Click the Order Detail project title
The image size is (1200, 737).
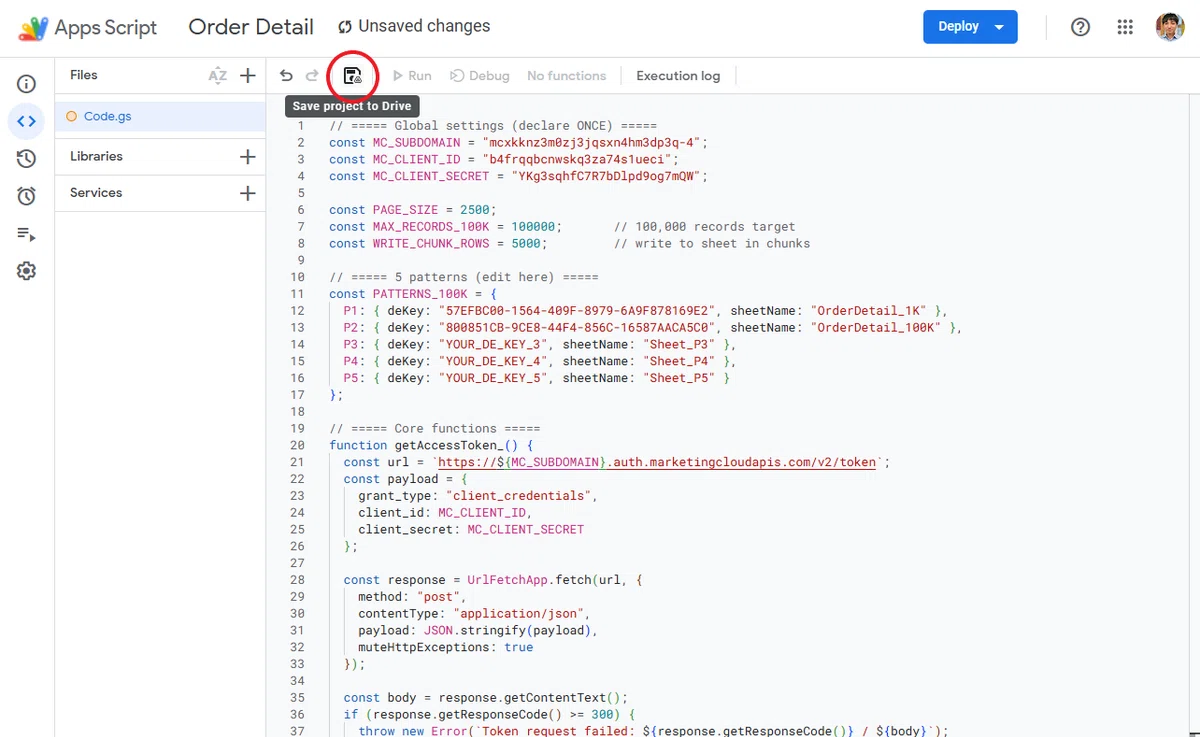point(251,27)
